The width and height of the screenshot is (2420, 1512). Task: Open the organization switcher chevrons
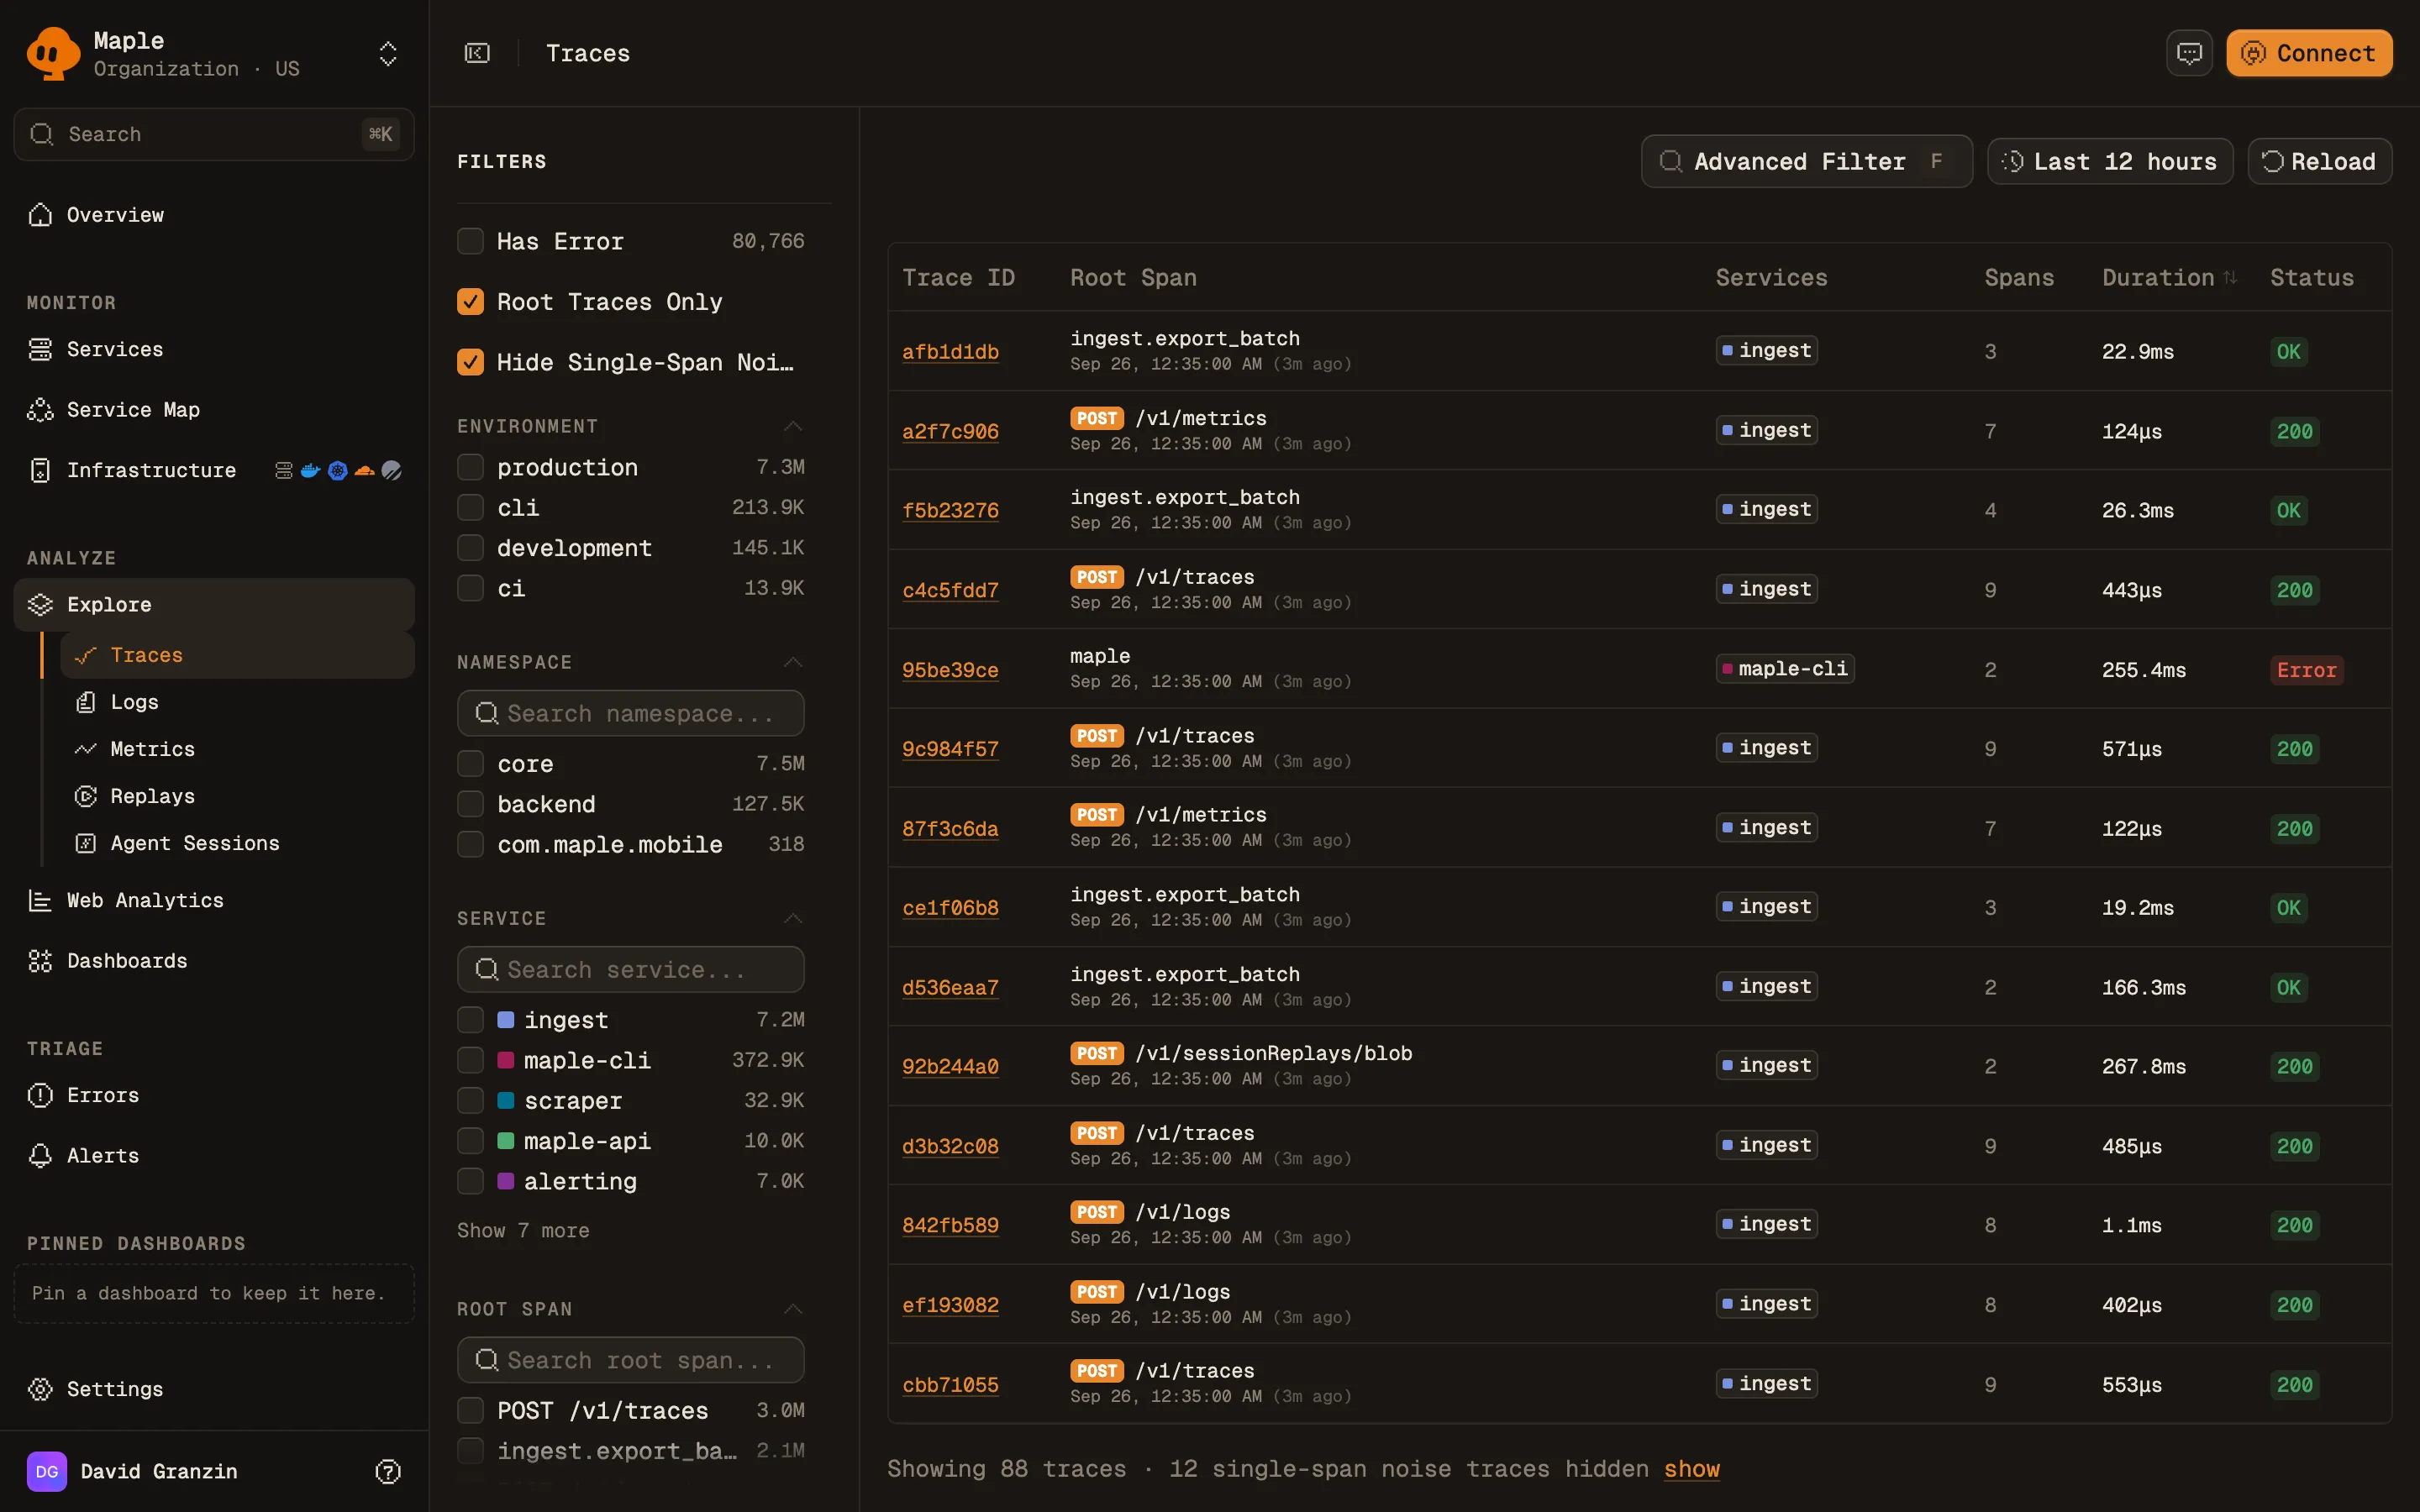(388, 54)
